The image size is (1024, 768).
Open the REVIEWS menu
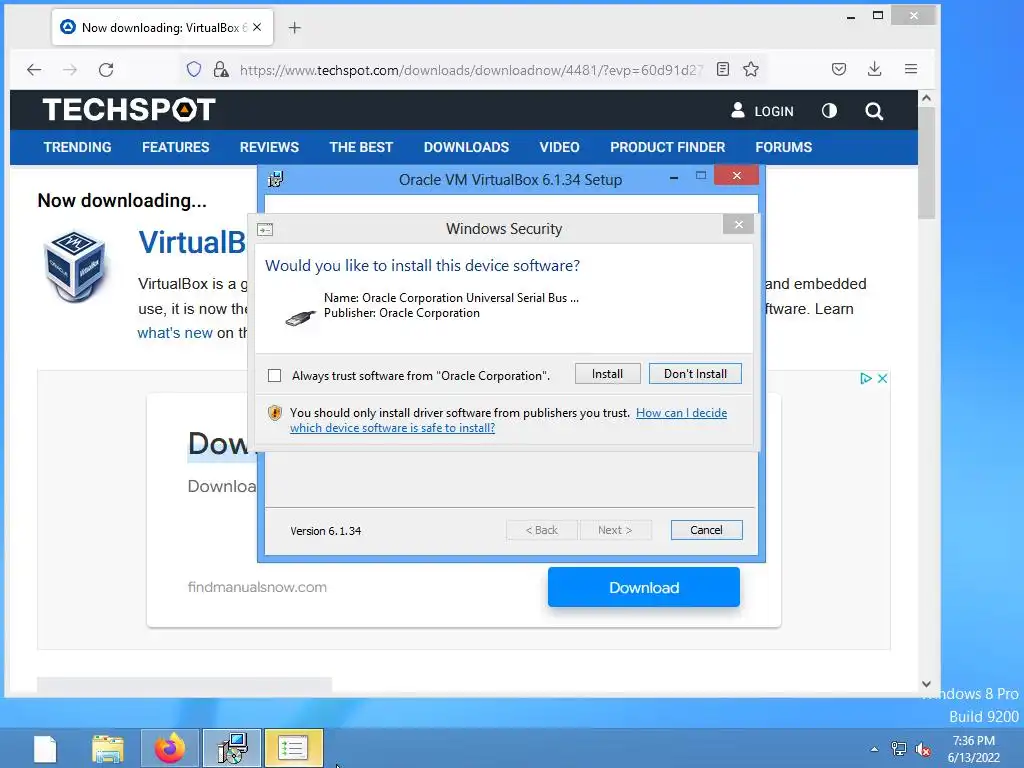pos(269,147)
